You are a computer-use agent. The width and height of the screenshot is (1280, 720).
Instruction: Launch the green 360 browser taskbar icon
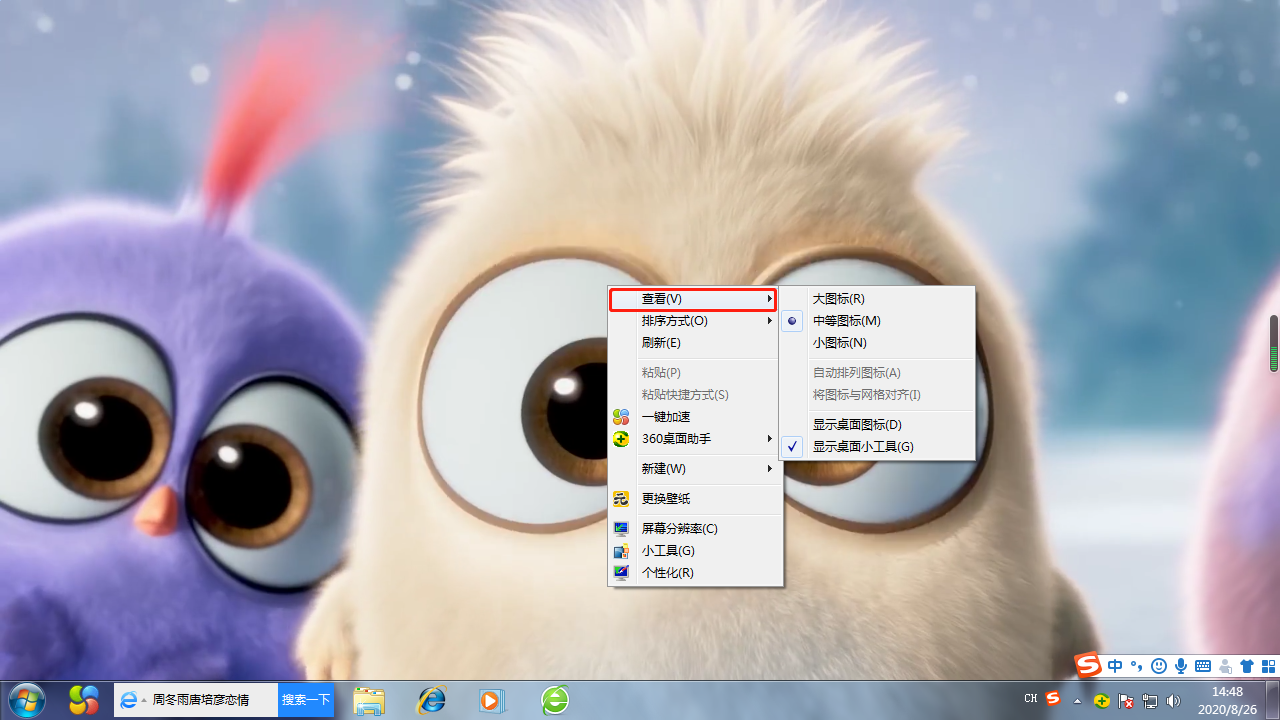(x=555, y=700)
